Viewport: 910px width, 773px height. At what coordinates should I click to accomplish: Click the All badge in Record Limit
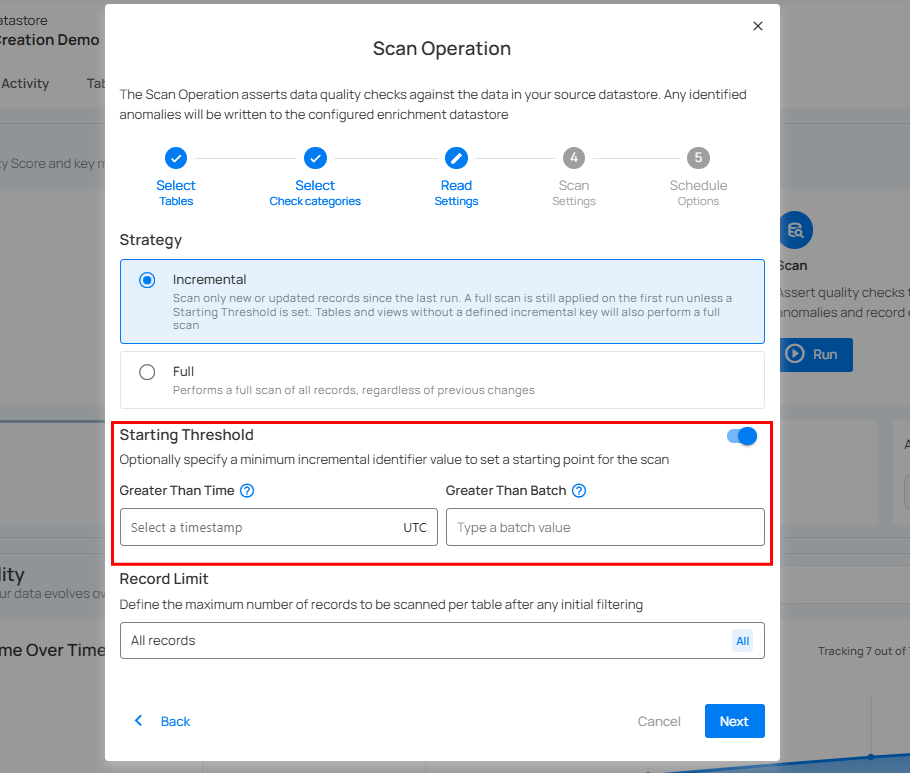click(742, 641)
